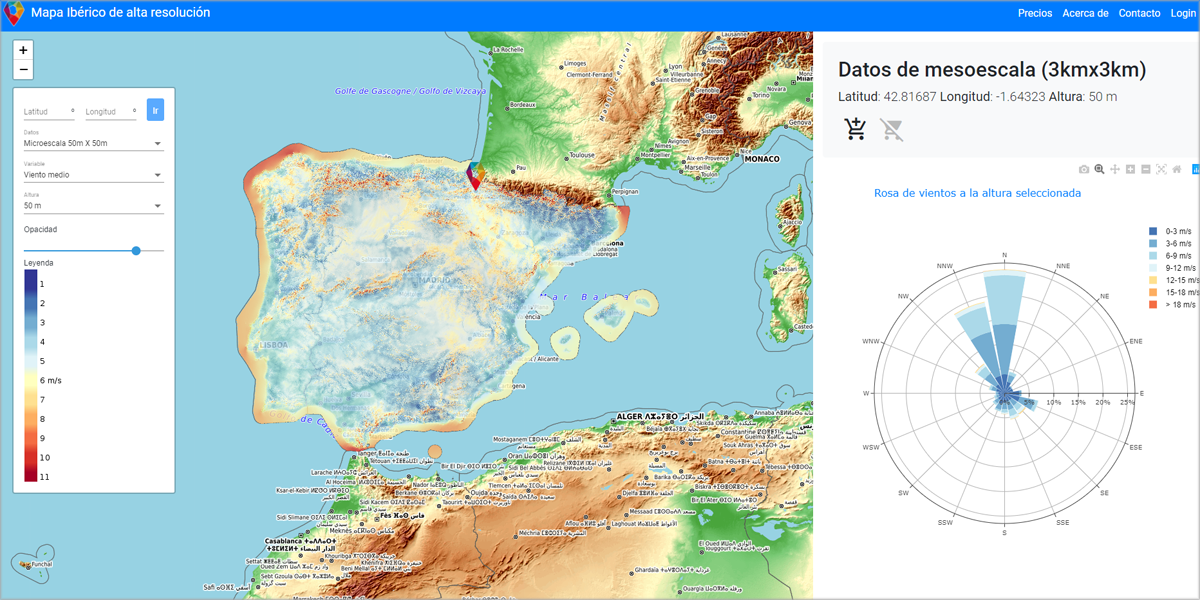Toggle the 6-9 m/s legend series
This screenshot has width=1200, height=600.
(1171, 256)
